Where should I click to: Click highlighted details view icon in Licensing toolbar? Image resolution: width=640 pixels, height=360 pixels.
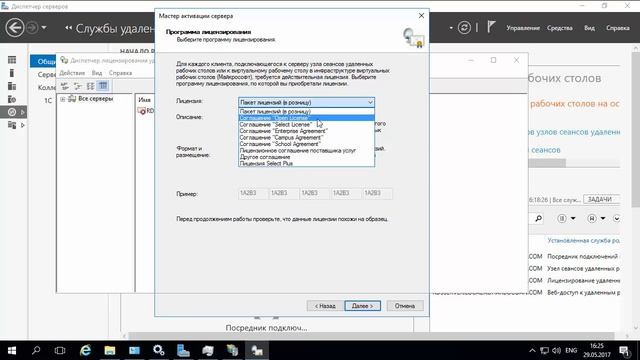click(103, 86)
